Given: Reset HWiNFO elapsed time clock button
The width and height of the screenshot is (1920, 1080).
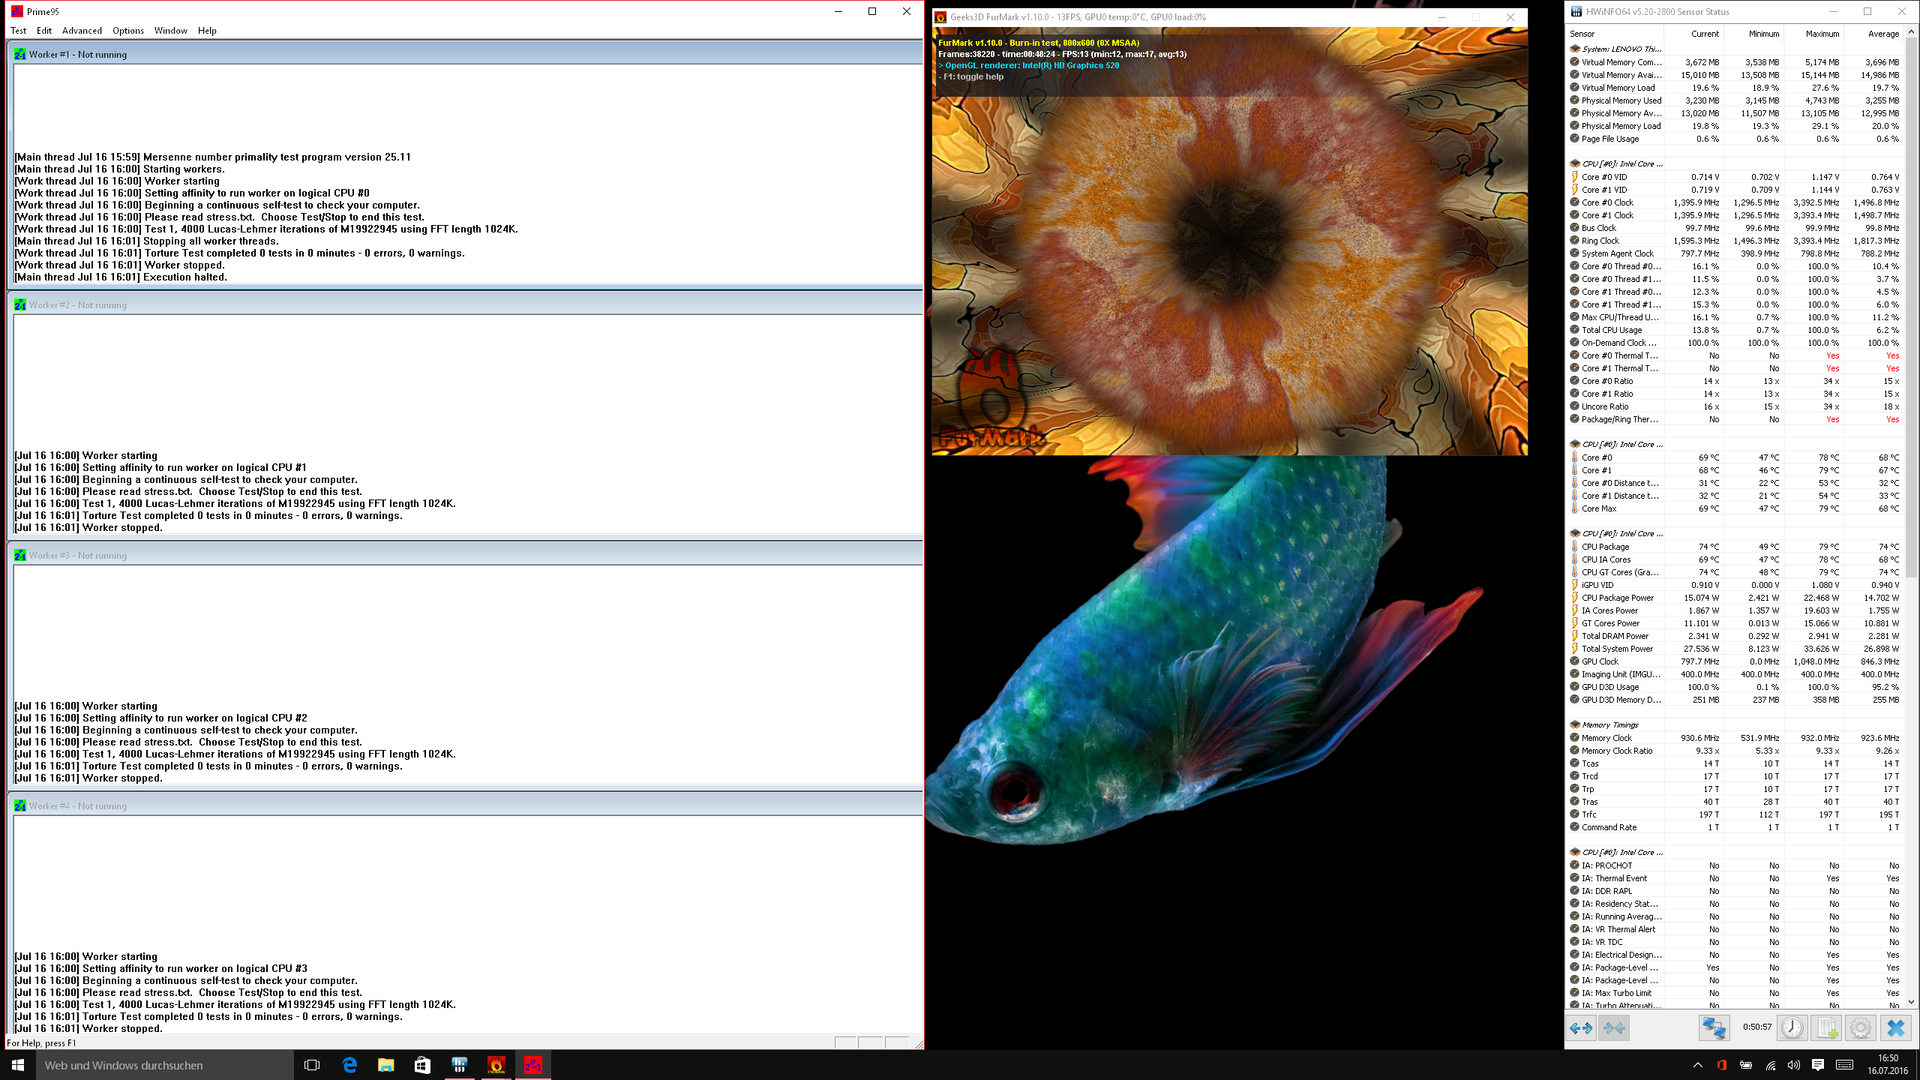Looking at the screenshot, I should click(x=1792, y=1027).
